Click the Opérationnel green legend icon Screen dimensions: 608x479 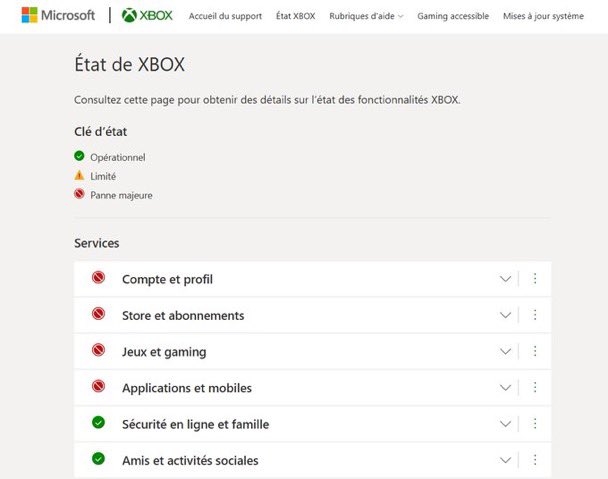79,156
